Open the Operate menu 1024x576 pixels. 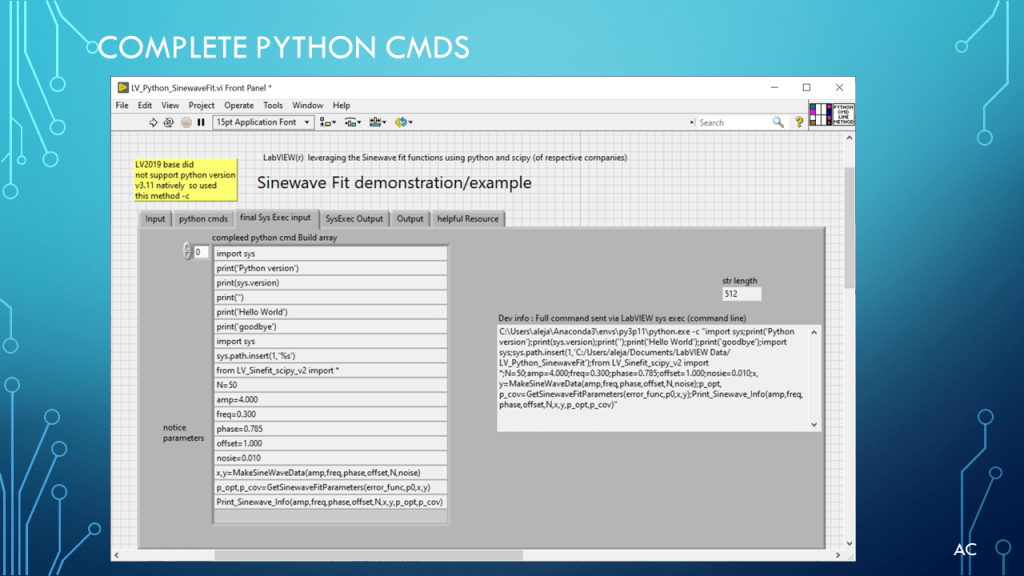click(x=239, y=105)
